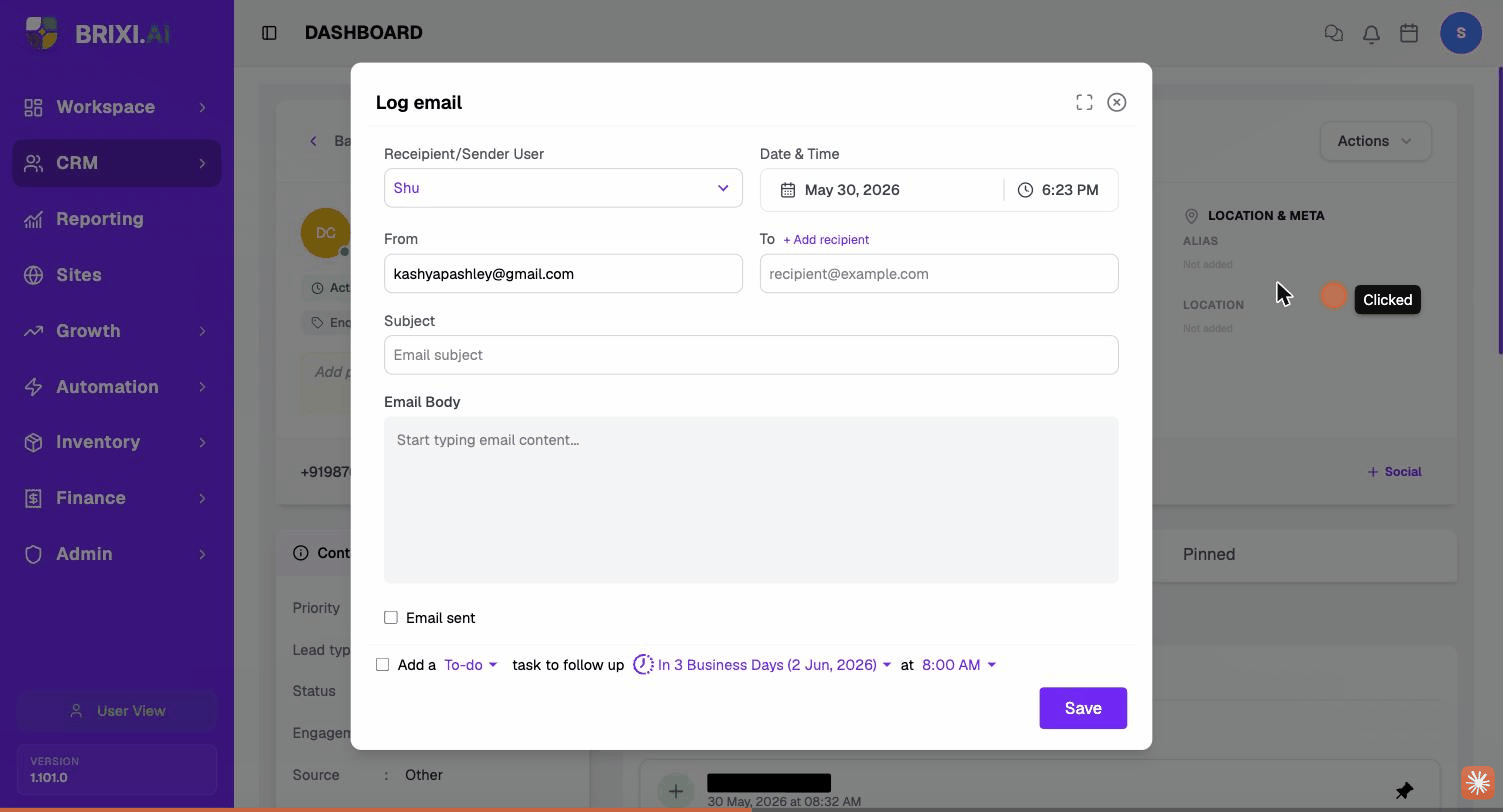Screen dimensions: 1503x812
Task: Open the 8:00 AM time dropdown
Action: [x=958, y=665]
